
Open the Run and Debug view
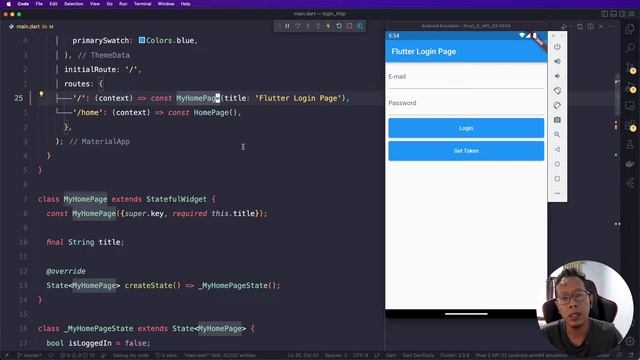630,87
